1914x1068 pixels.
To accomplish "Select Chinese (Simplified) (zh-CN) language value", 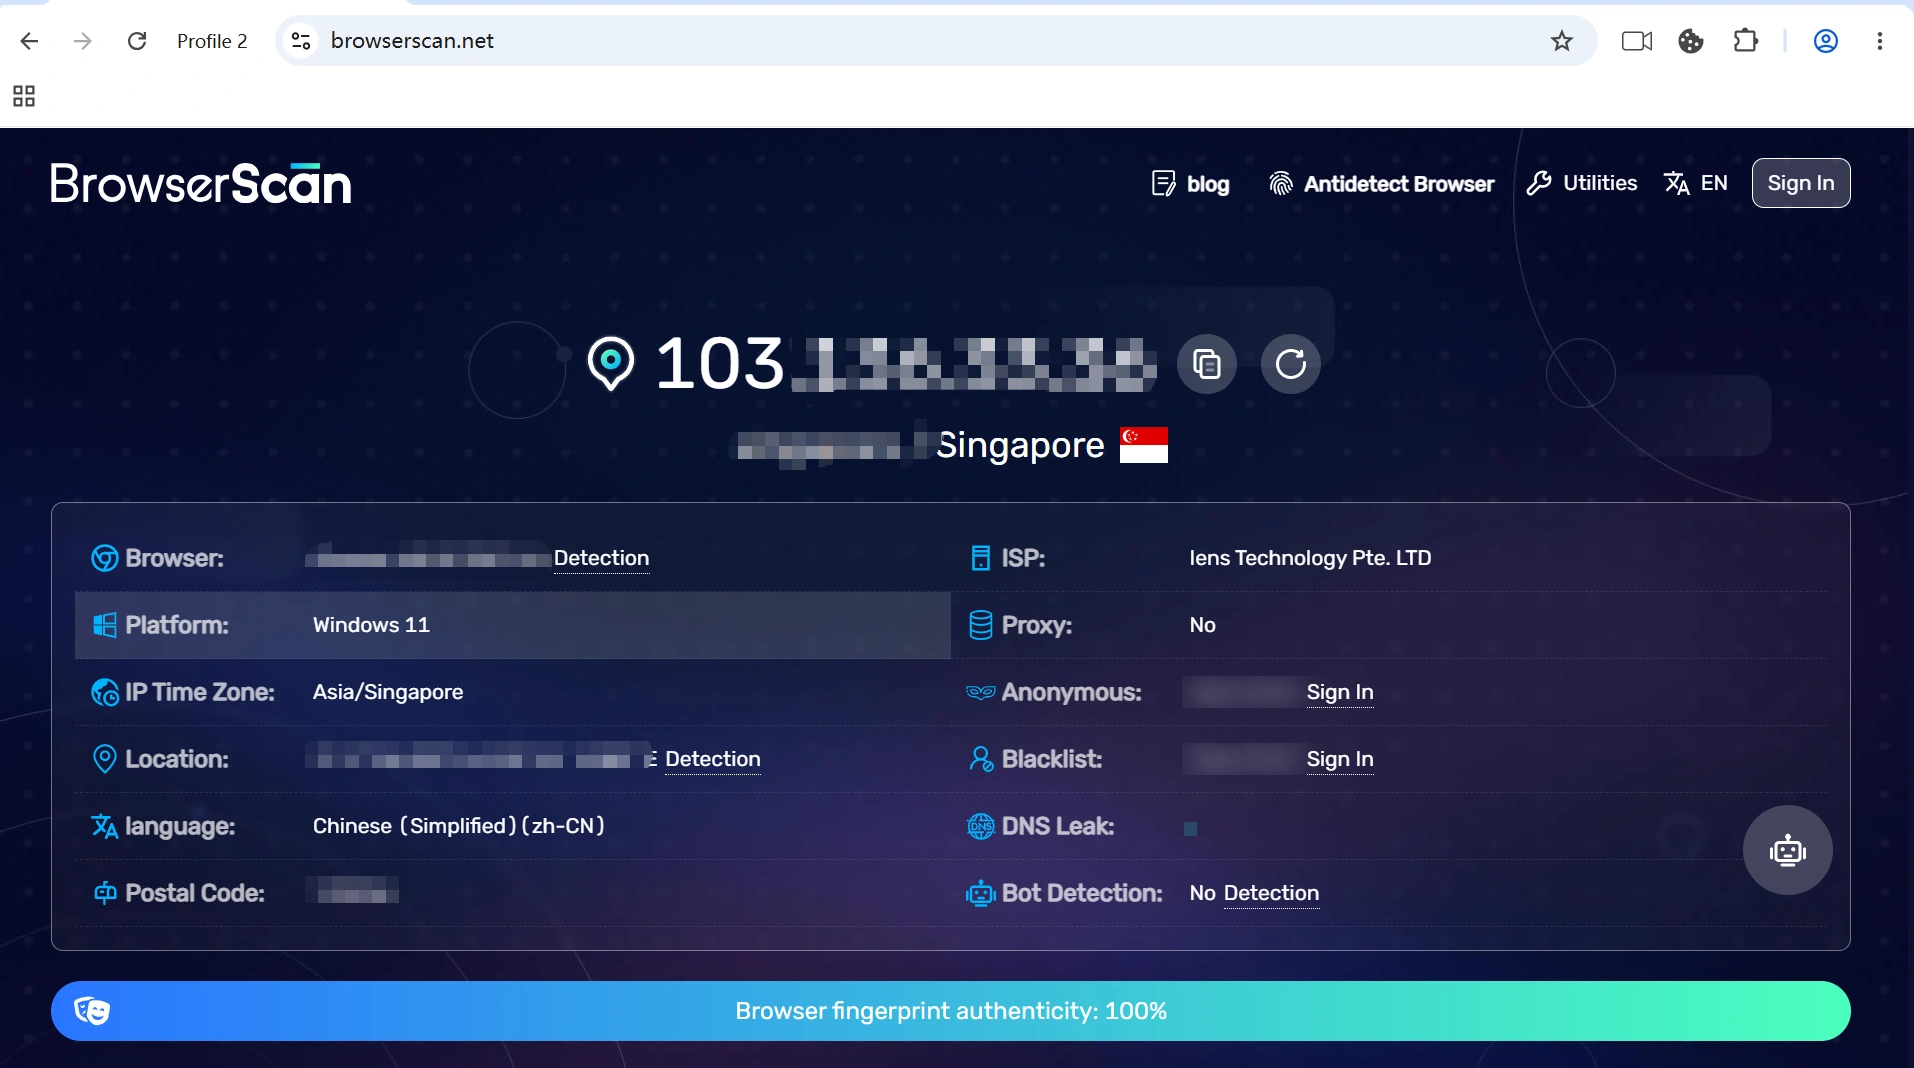I will click(x=459, y=826).
